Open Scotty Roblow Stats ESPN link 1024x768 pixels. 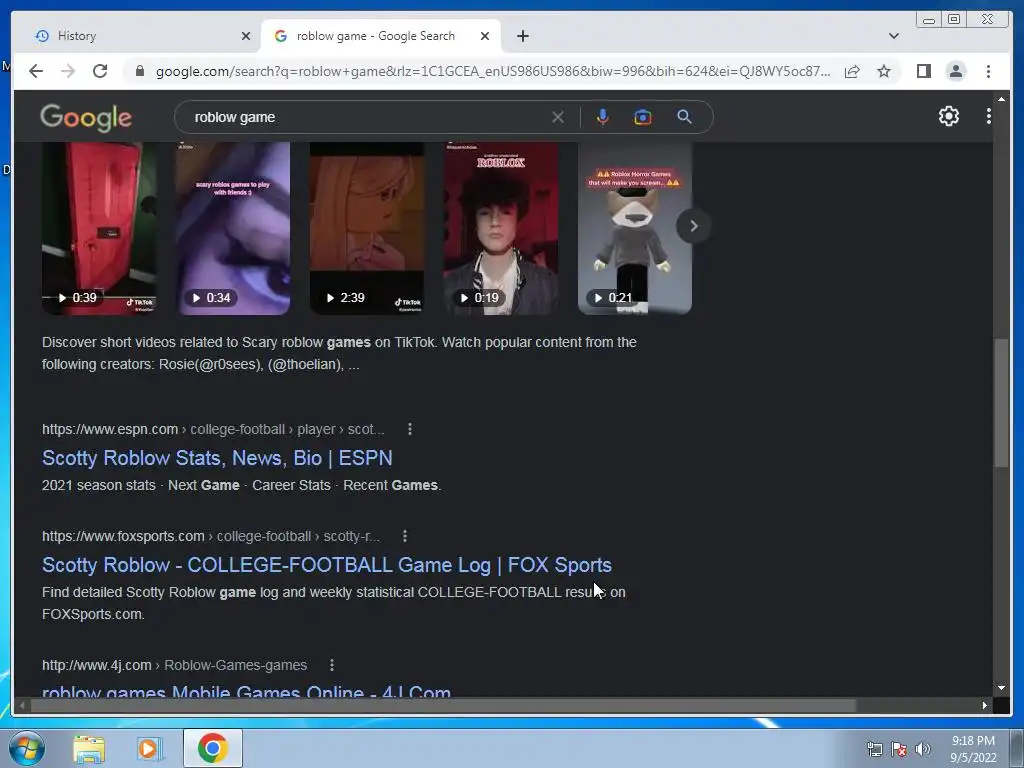[217, 458]
